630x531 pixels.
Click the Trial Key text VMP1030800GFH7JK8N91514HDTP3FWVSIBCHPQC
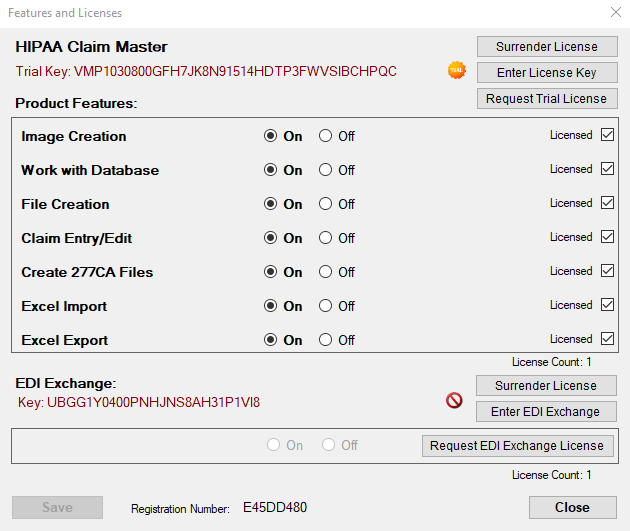click(235, 71)
